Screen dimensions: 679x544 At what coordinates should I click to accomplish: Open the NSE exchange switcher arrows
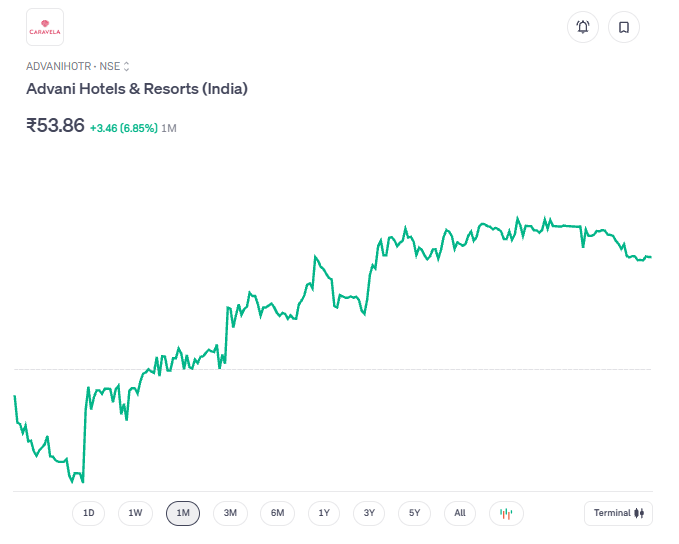click(126, 66)
